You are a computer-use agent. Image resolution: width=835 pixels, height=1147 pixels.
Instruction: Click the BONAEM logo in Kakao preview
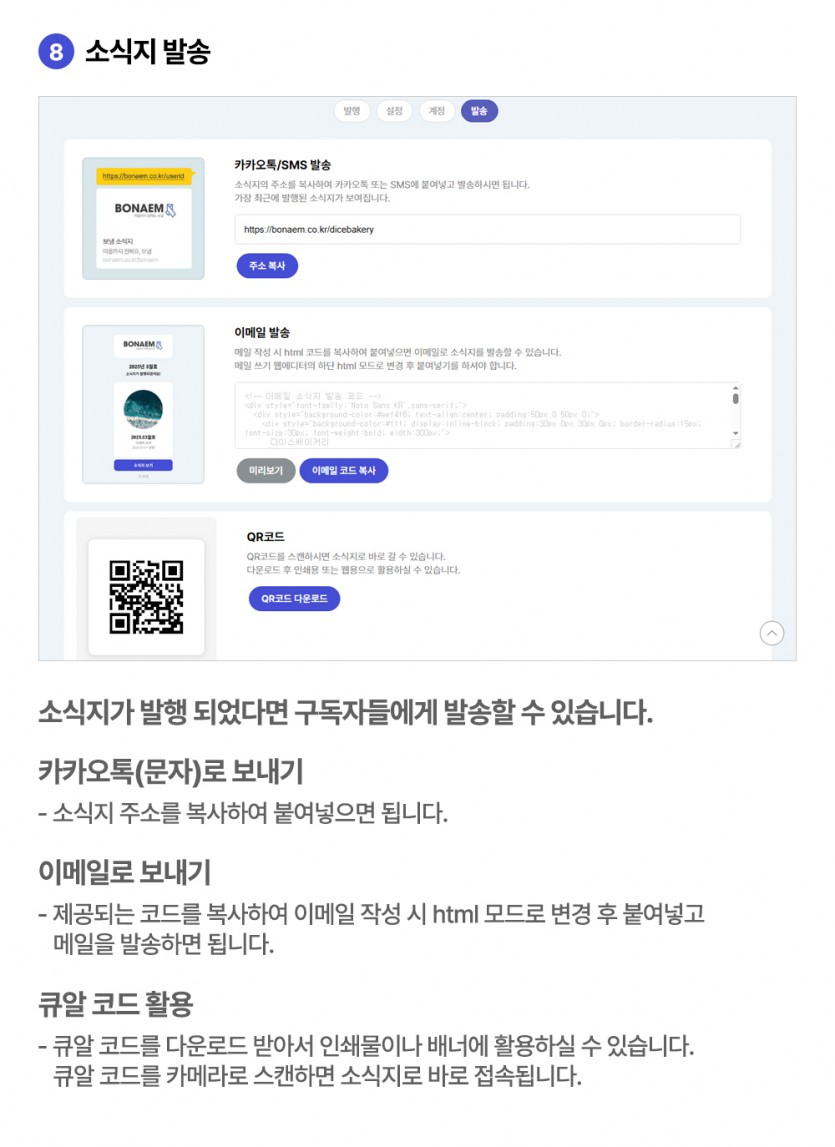pyautogui.click(x=145, y=210)
